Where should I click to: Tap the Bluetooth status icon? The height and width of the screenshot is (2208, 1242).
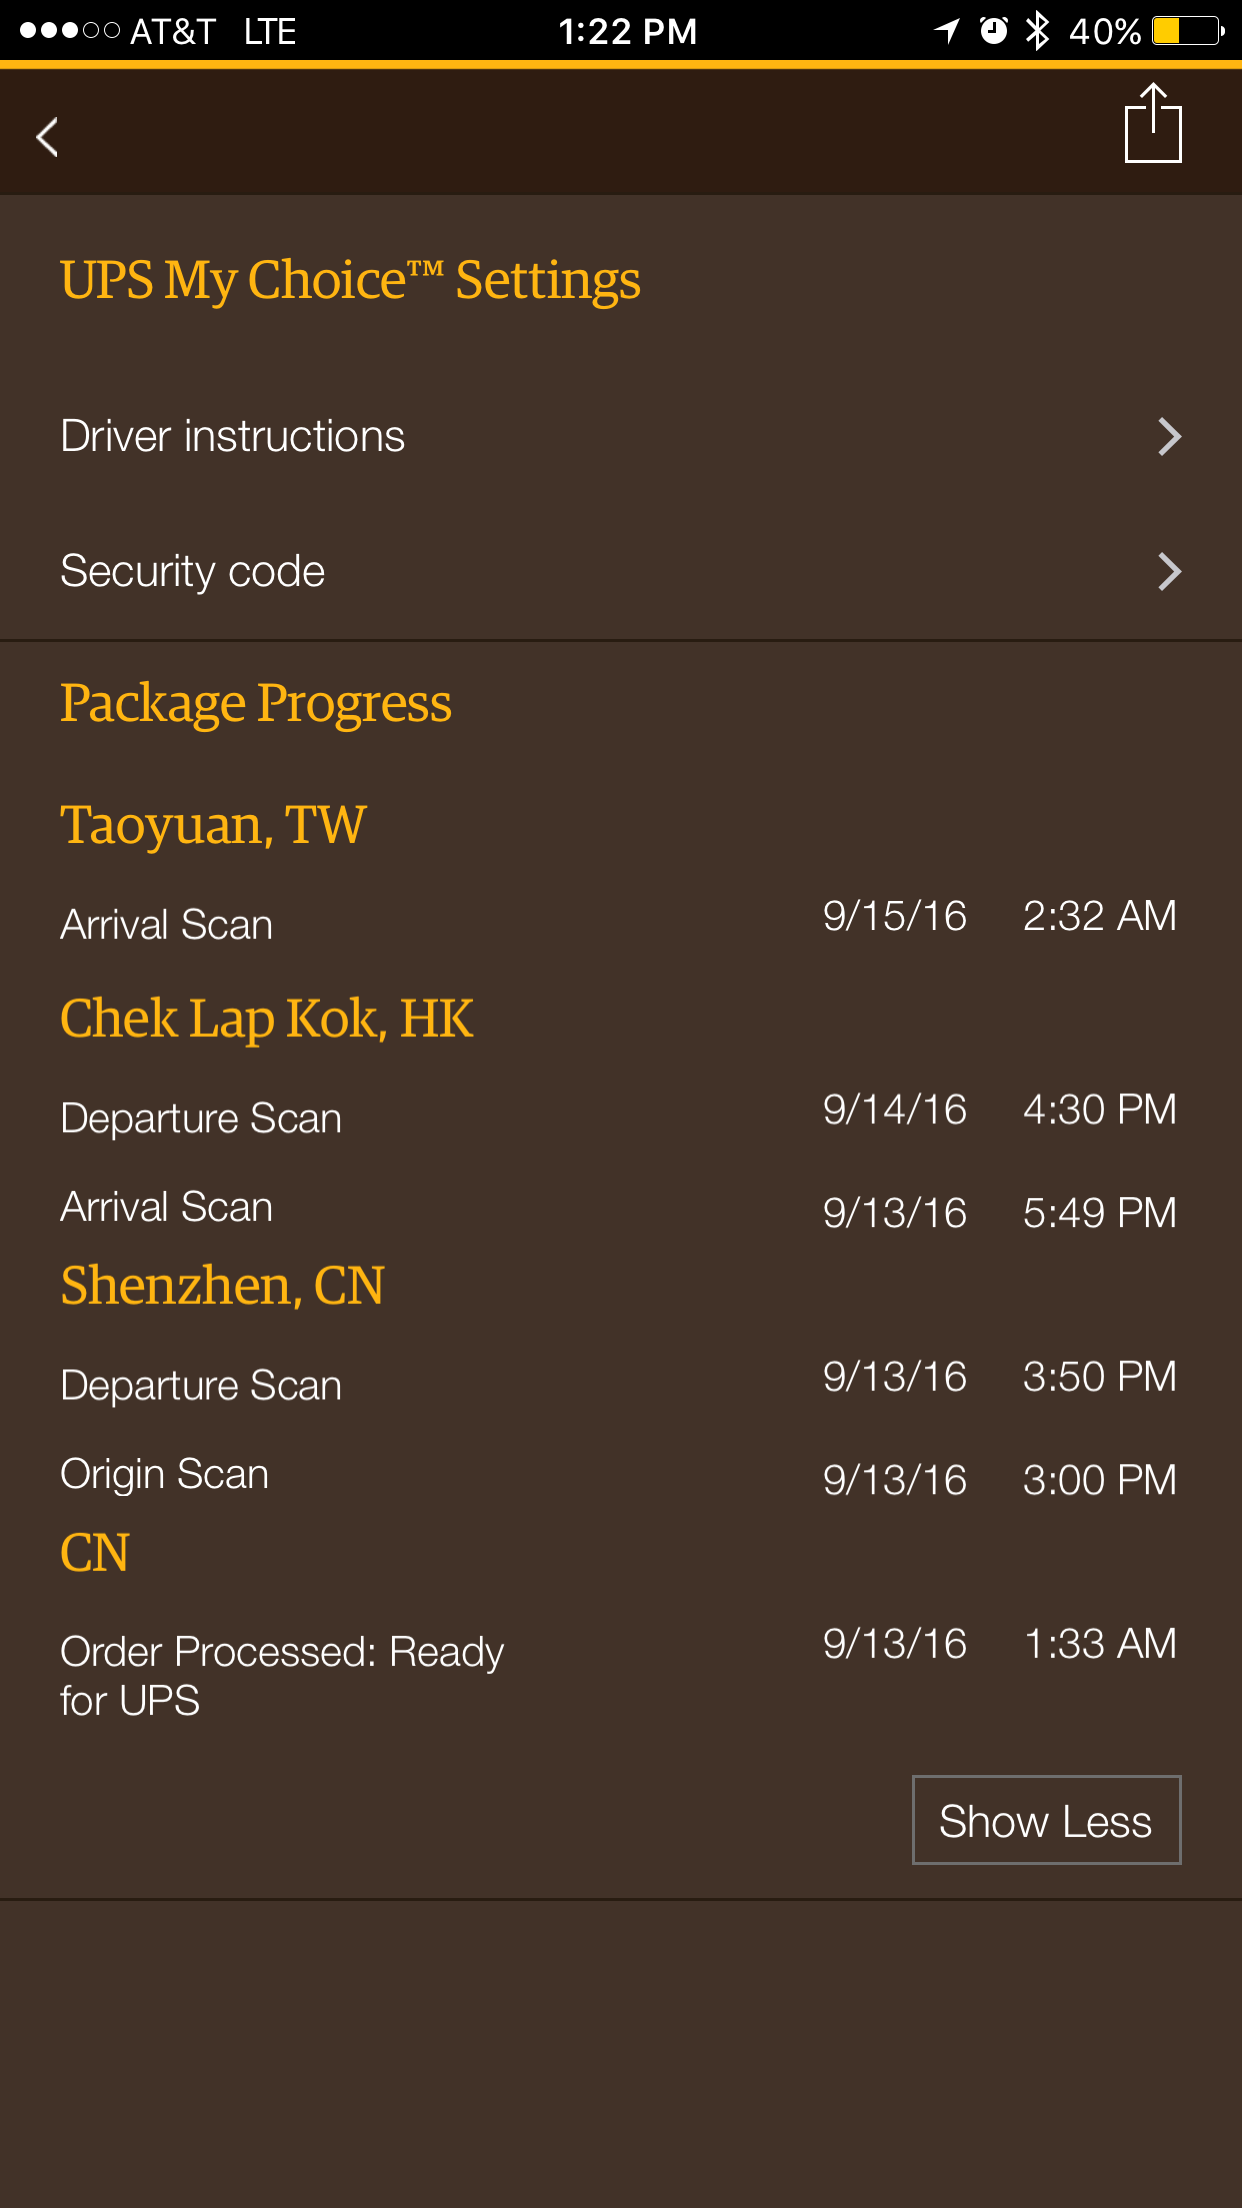click(1038, 31)
